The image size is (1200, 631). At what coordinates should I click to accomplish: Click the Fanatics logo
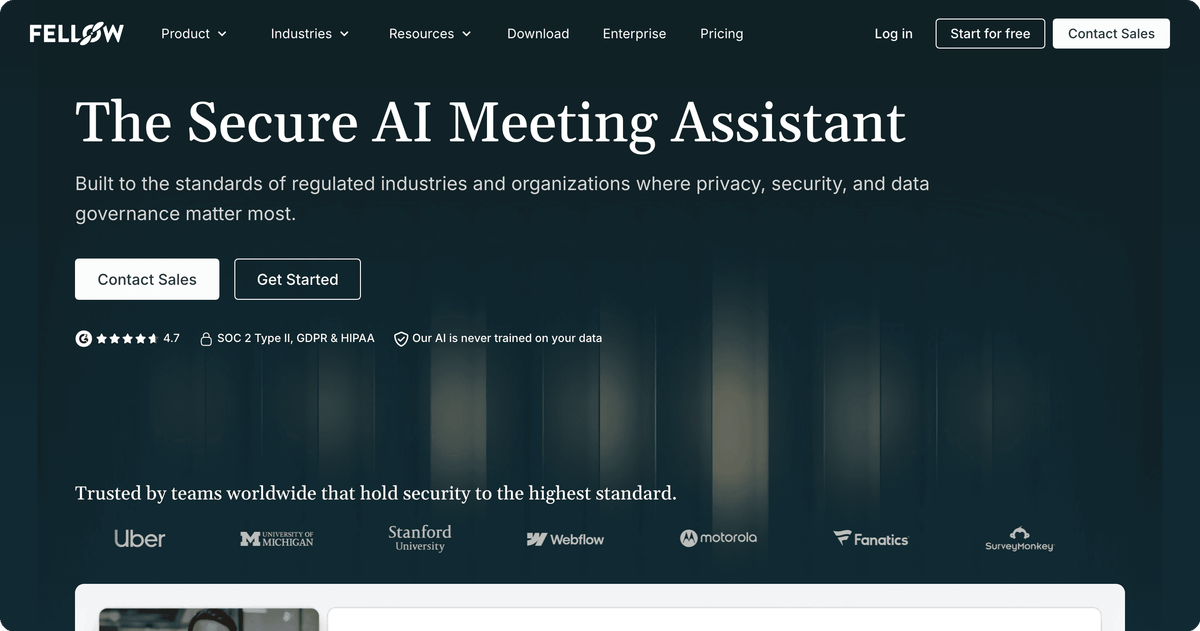[x=871, y=538]
